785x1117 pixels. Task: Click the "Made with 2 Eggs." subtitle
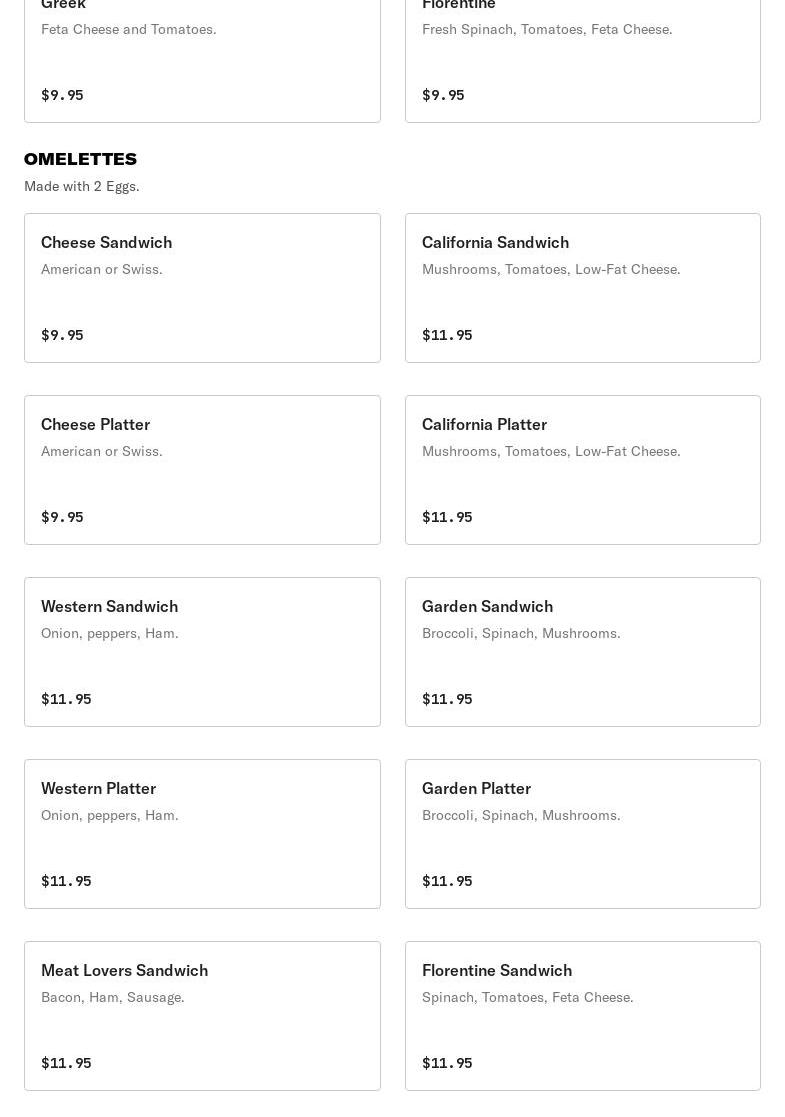click(x=82, y=186)
